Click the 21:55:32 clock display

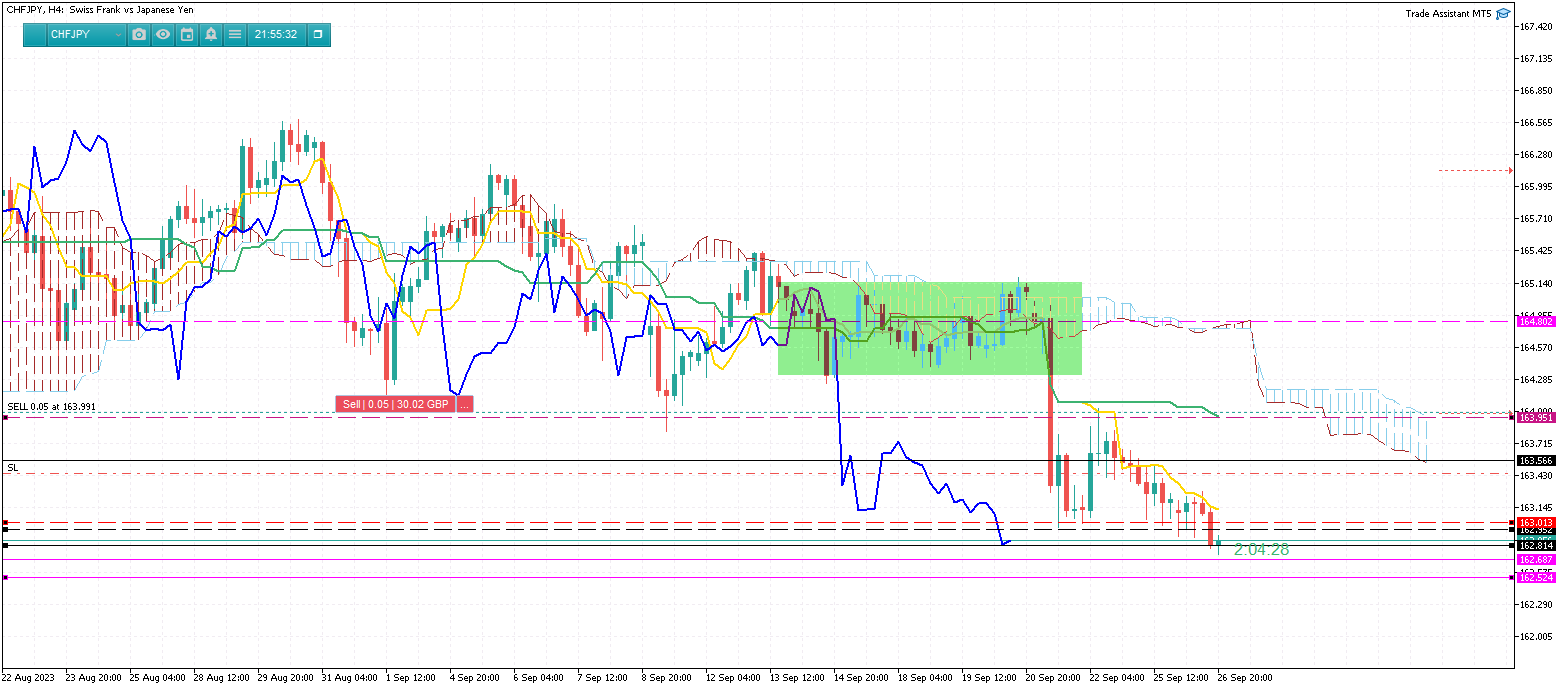[x=276, y=34]
